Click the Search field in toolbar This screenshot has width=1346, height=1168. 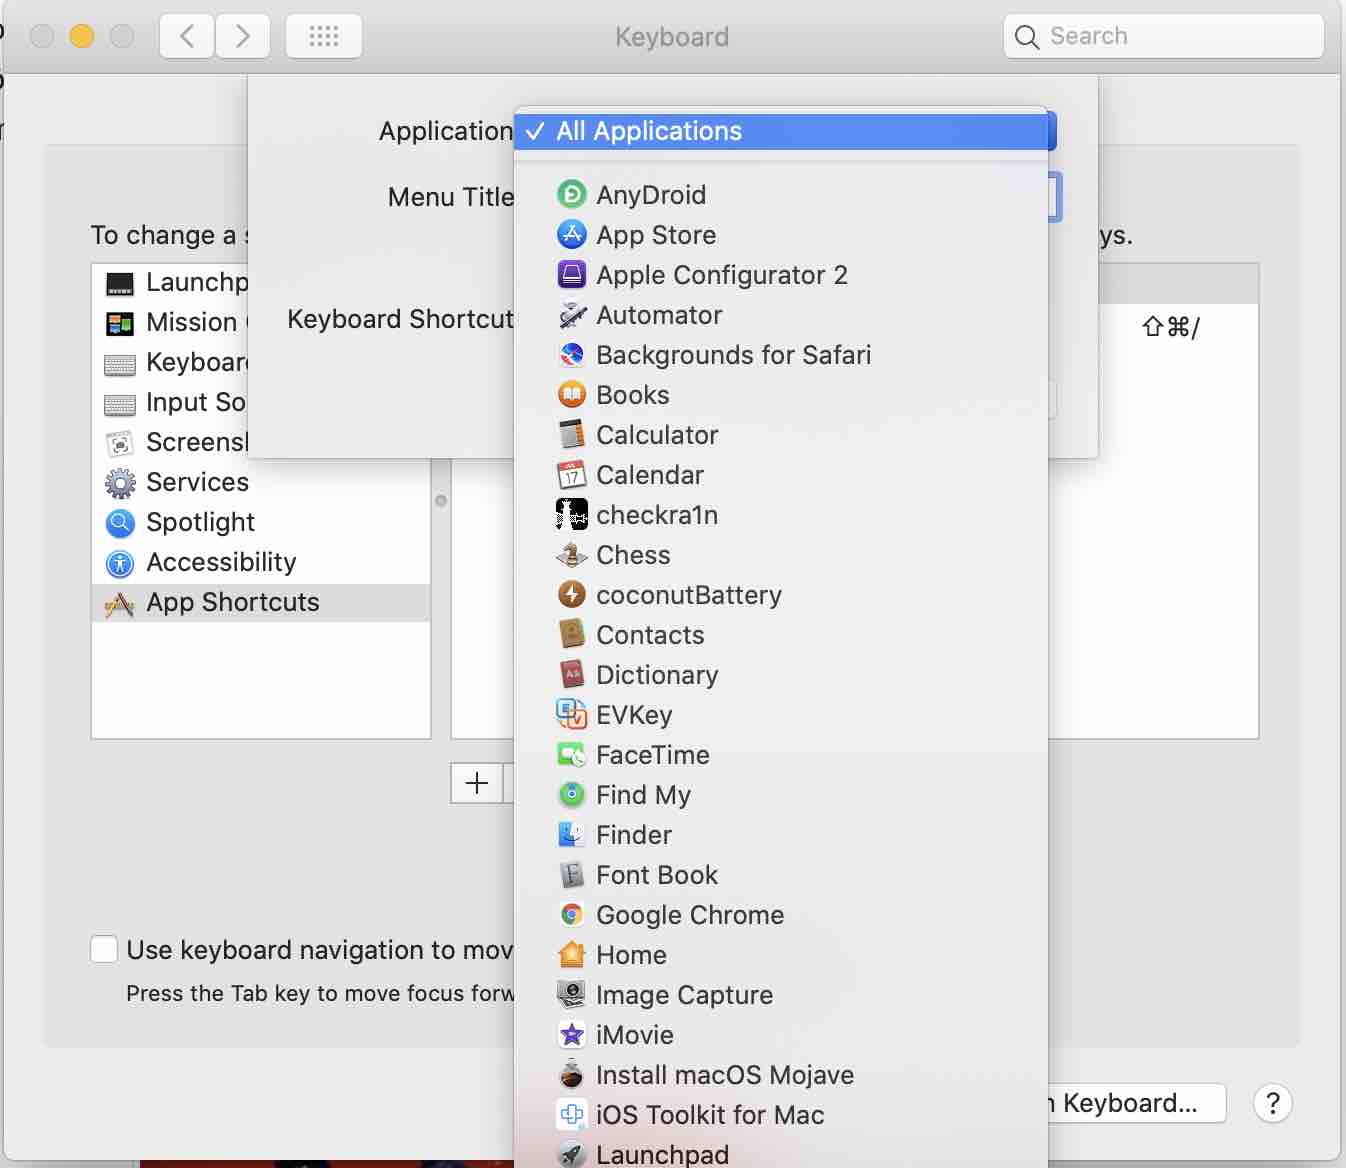1164,37
